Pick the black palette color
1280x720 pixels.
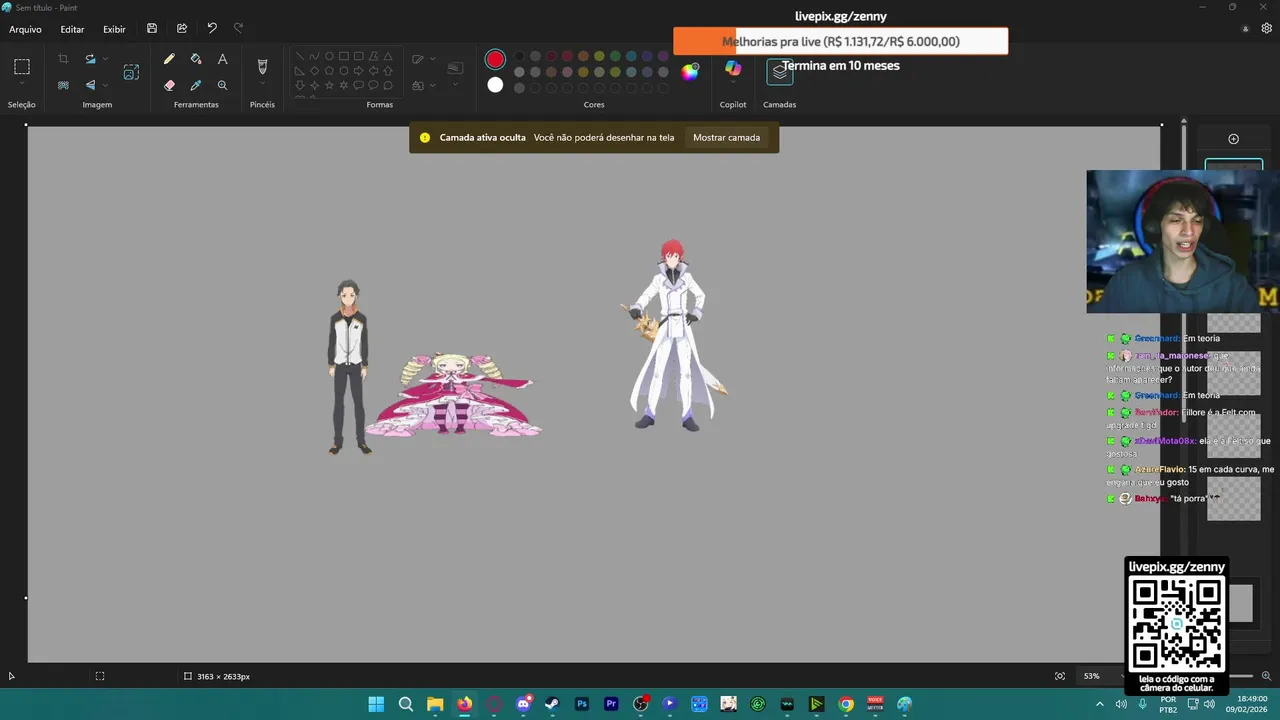[x=519, y=56]
